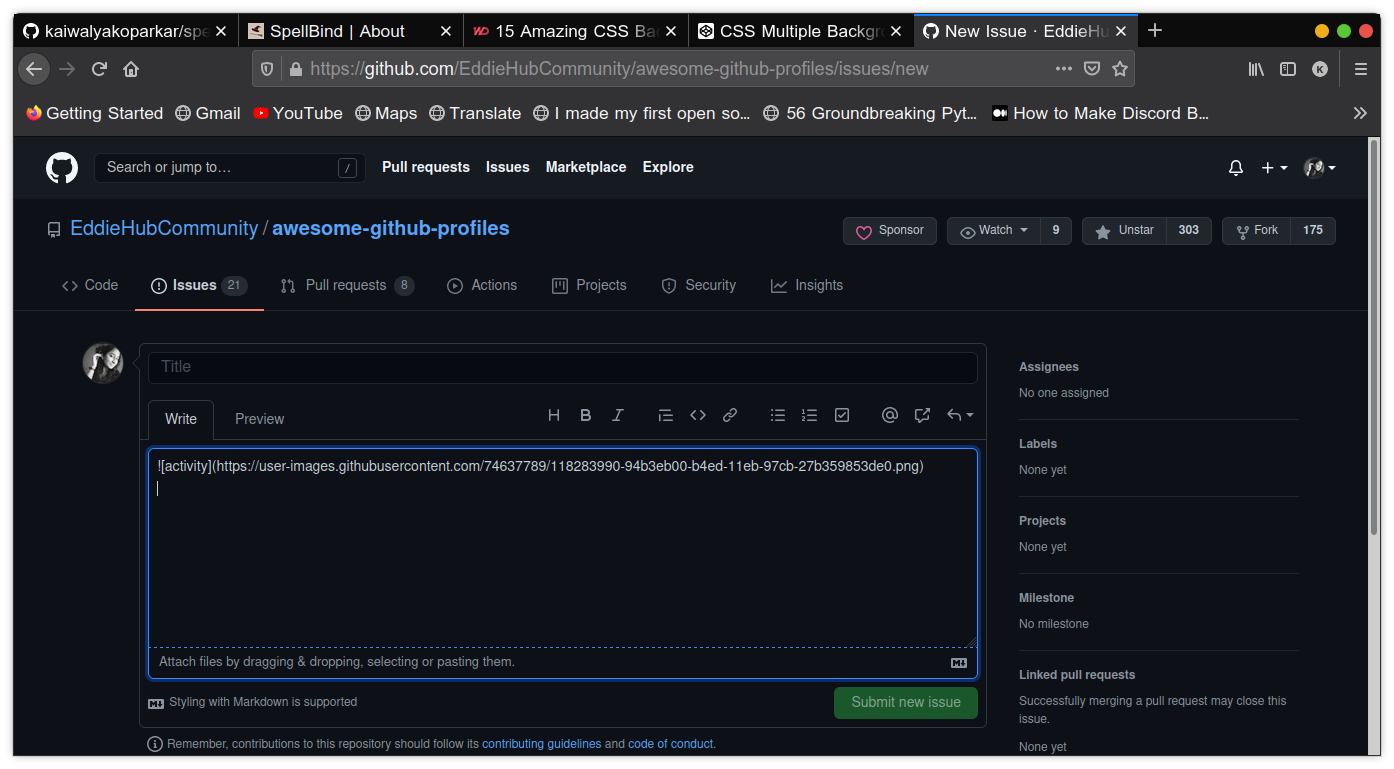Screen dimensions: 1394x769
Task: Click Submit new issue button
Action: point(906,702)
